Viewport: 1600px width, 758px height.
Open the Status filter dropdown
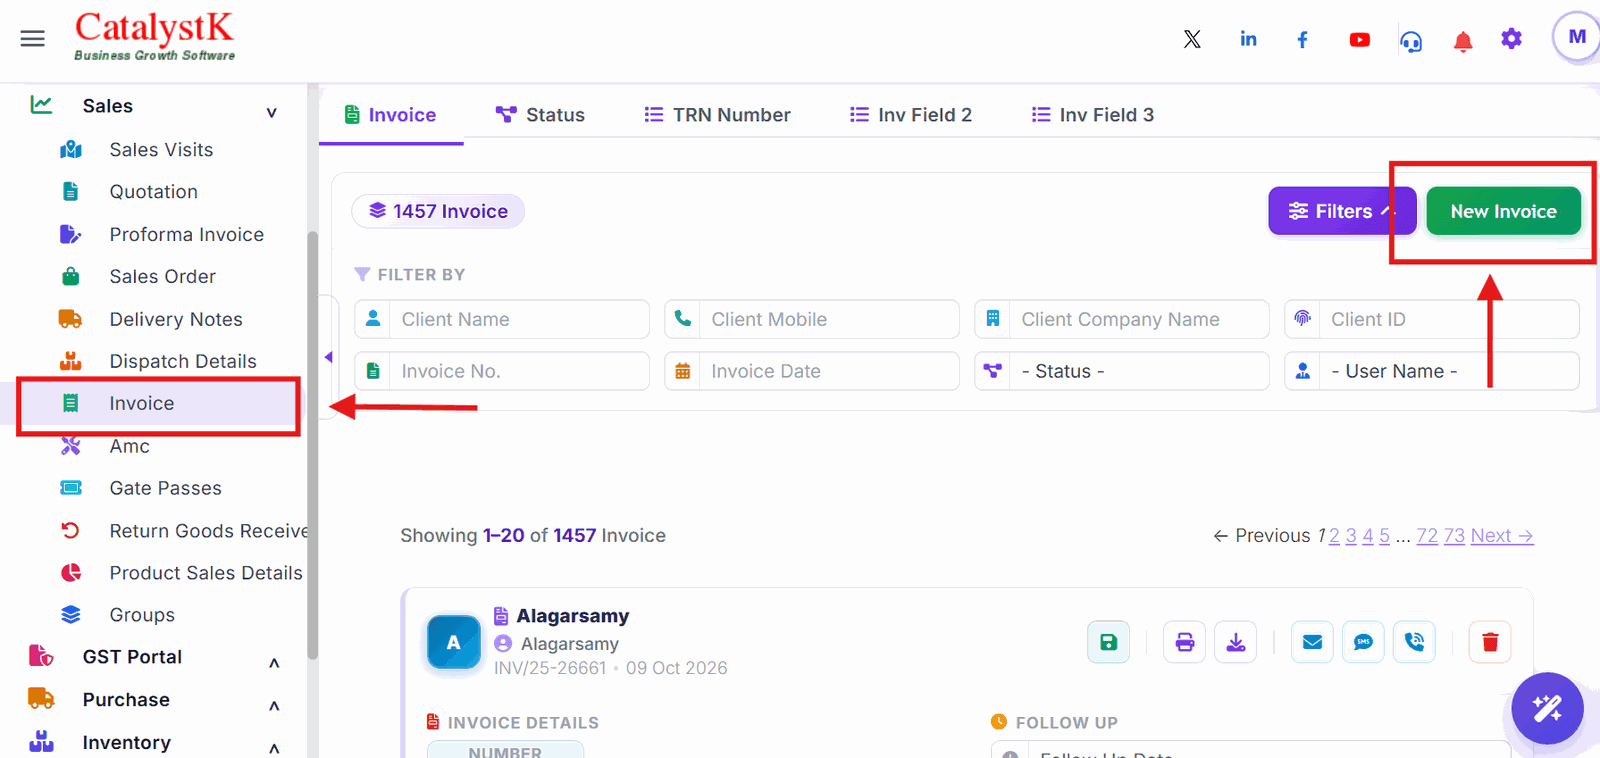(x=1122, y=371)
